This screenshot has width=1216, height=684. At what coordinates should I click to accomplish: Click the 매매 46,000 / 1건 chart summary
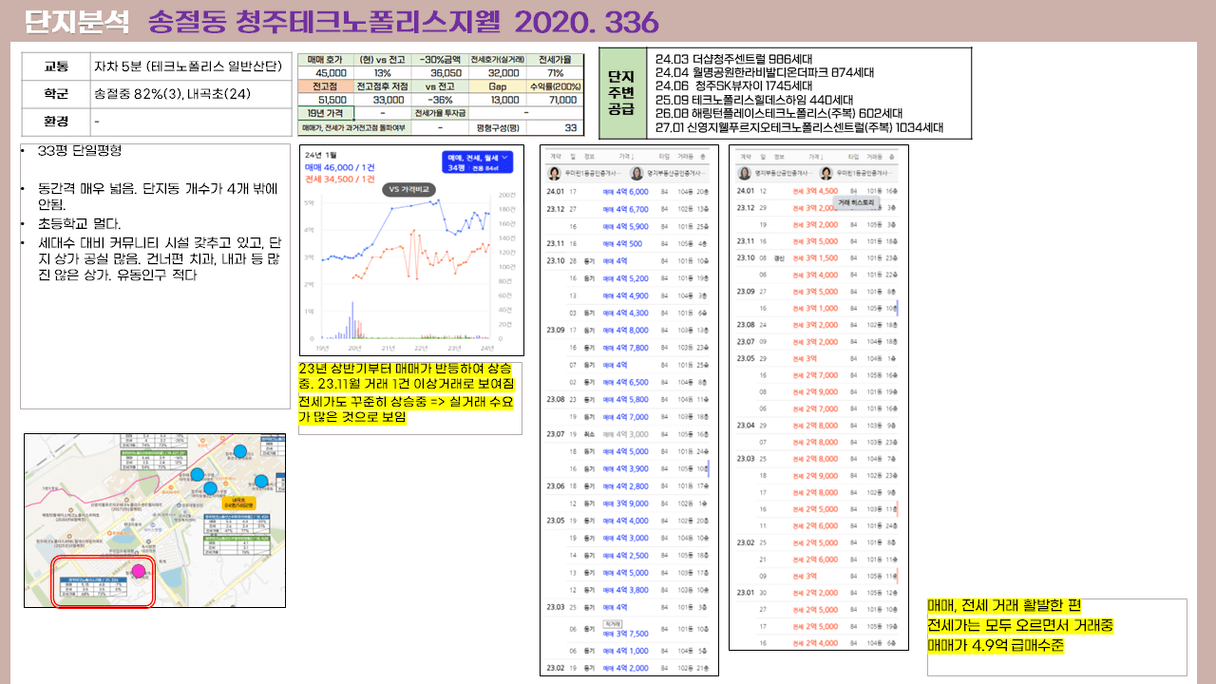[341, 169]
